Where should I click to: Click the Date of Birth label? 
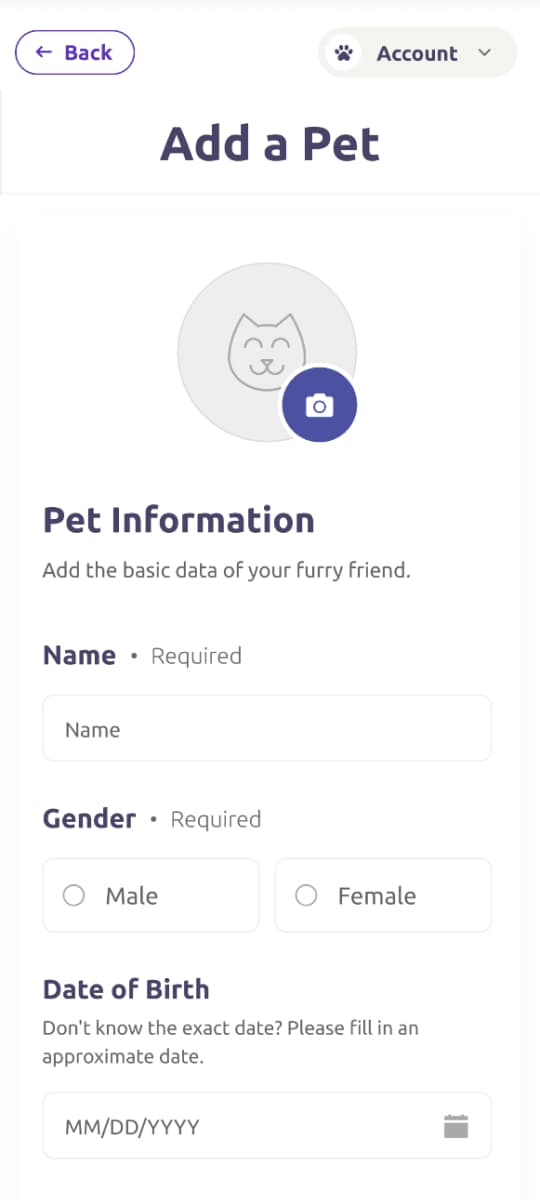click(x=126, y=989)
